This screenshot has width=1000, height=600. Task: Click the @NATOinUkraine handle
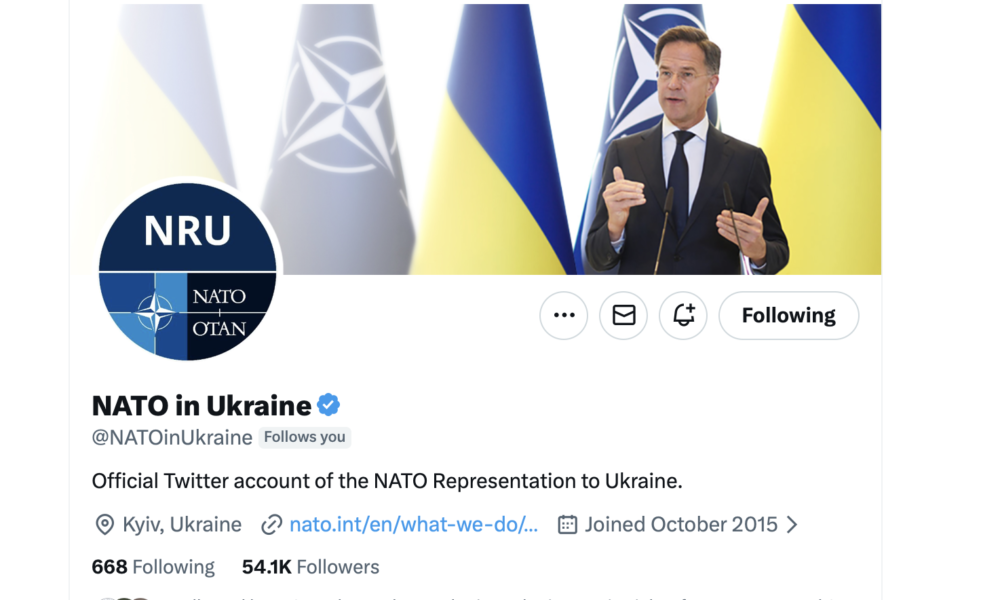pyautogui.click(x=172, y=437)
